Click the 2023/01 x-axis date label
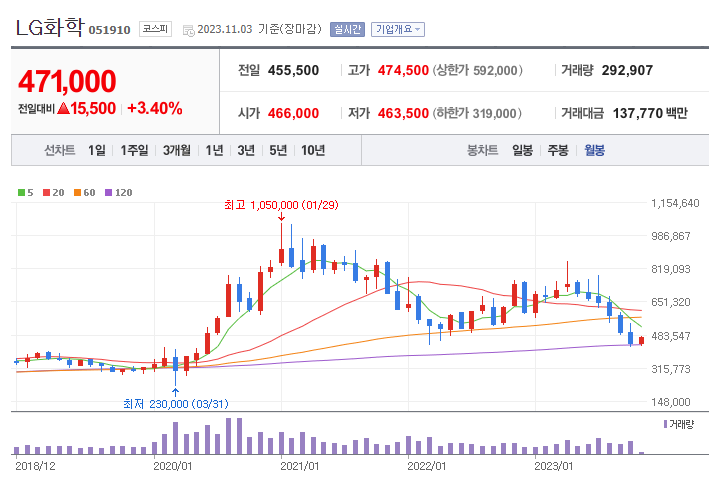Screen dimensions: 709x477 553,466
